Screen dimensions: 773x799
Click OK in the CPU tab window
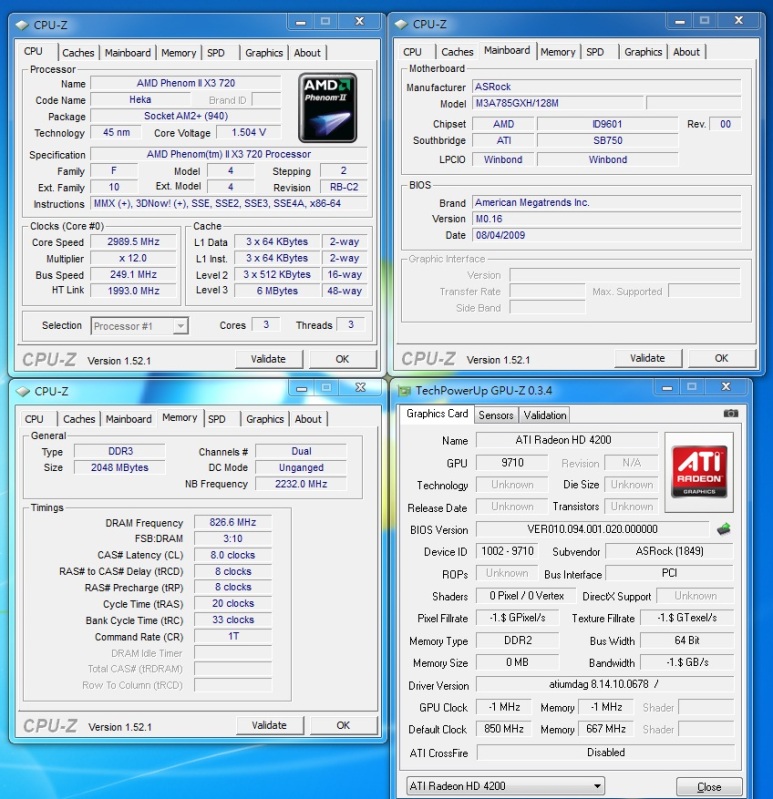(x=342, y=359)
